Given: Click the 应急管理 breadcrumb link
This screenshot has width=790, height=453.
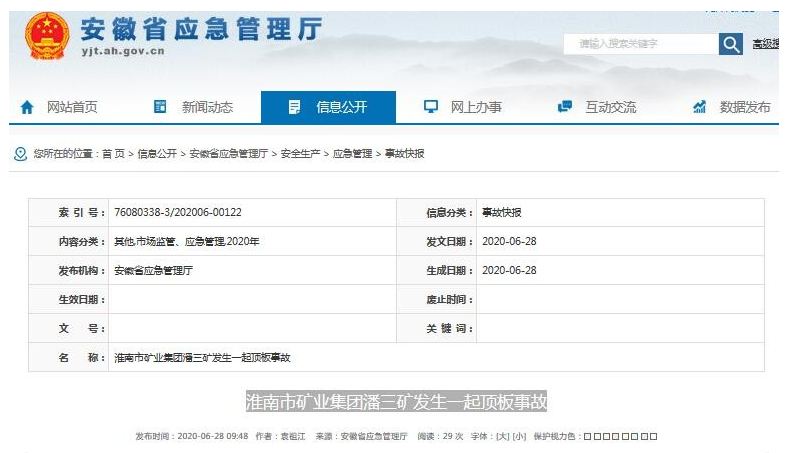Looking at the screenshot, I should pos(352,154).
